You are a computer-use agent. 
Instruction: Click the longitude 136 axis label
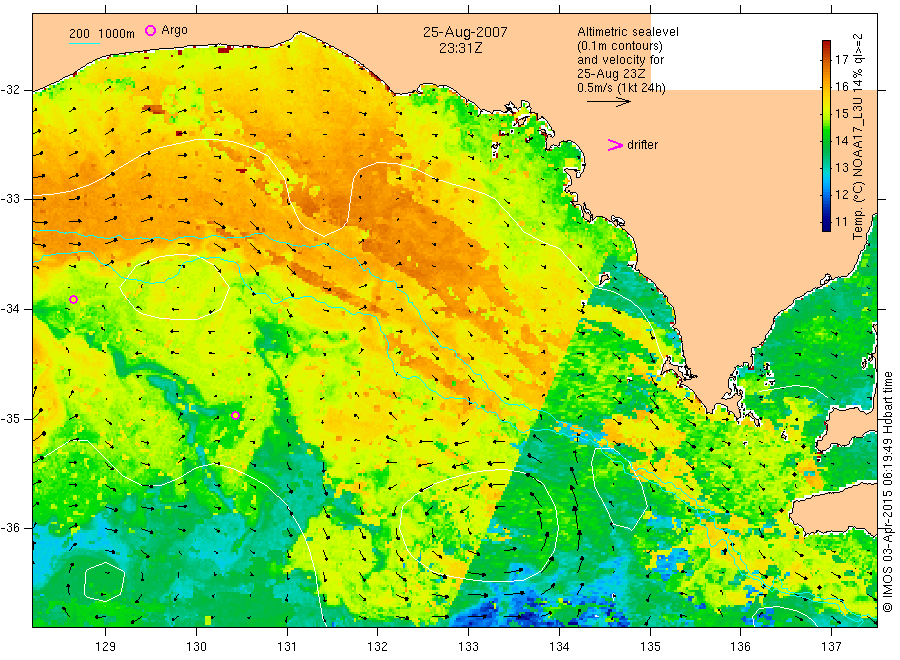tap(740, 647)
